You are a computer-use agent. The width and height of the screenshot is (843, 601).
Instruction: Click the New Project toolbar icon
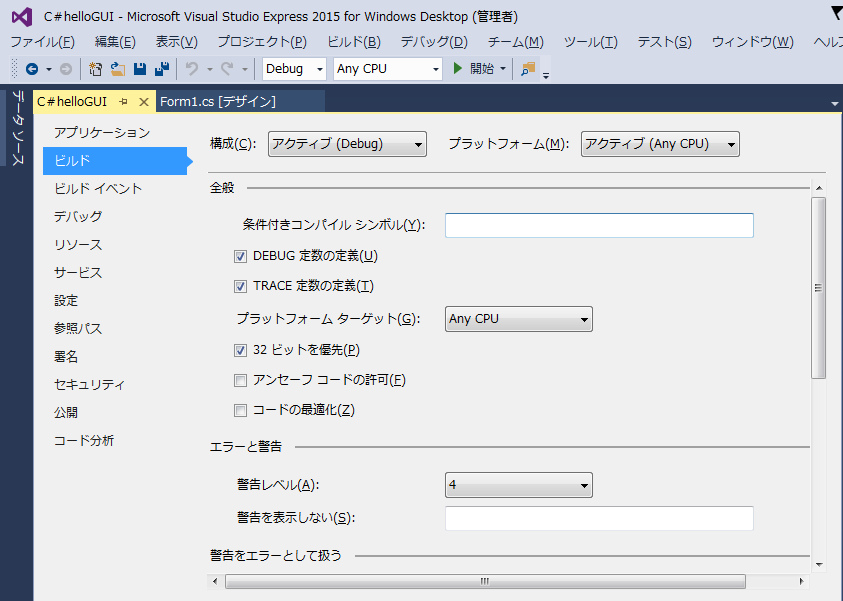pos(96,69)
